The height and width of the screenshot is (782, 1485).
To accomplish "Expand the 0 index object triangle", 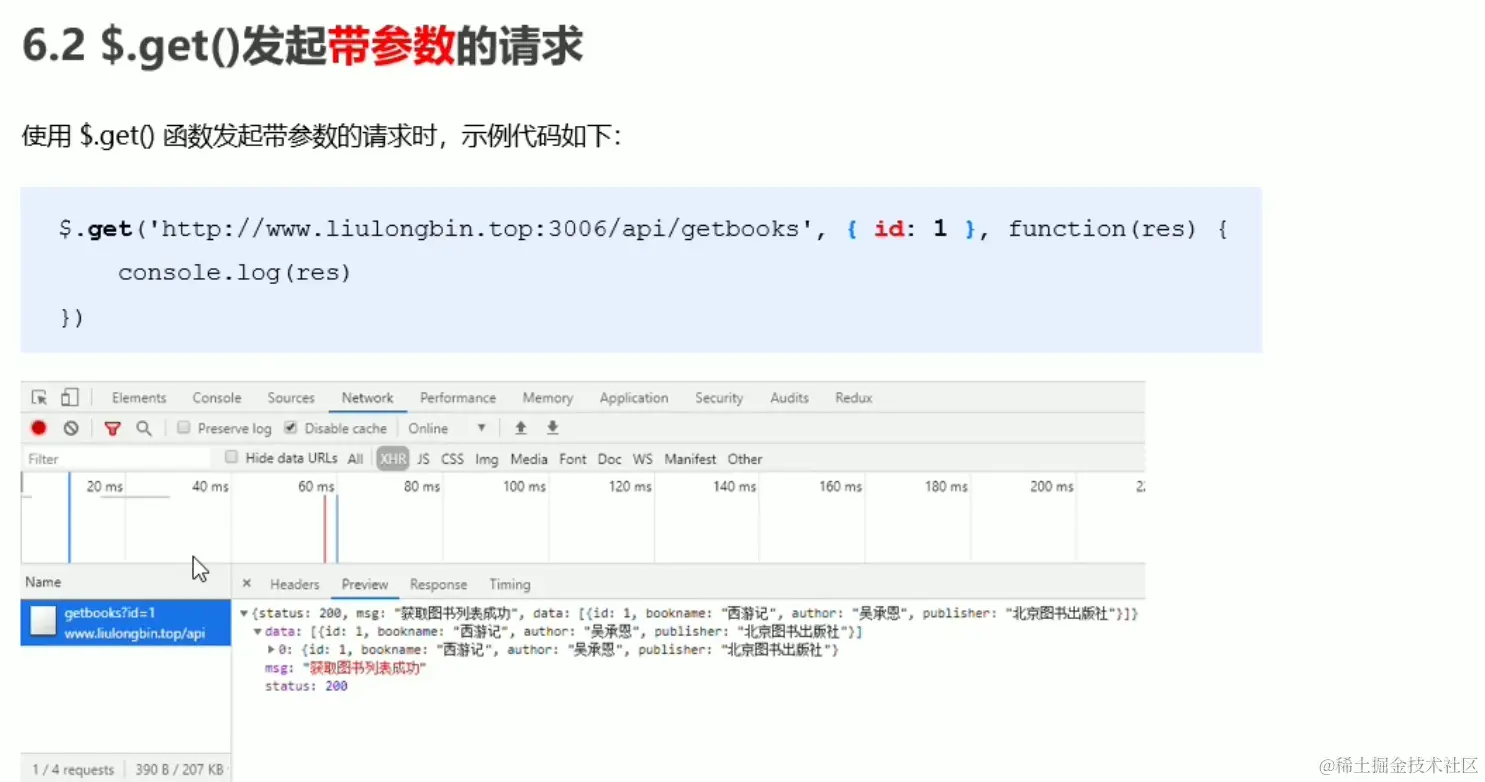I will (x=272, y=650).
